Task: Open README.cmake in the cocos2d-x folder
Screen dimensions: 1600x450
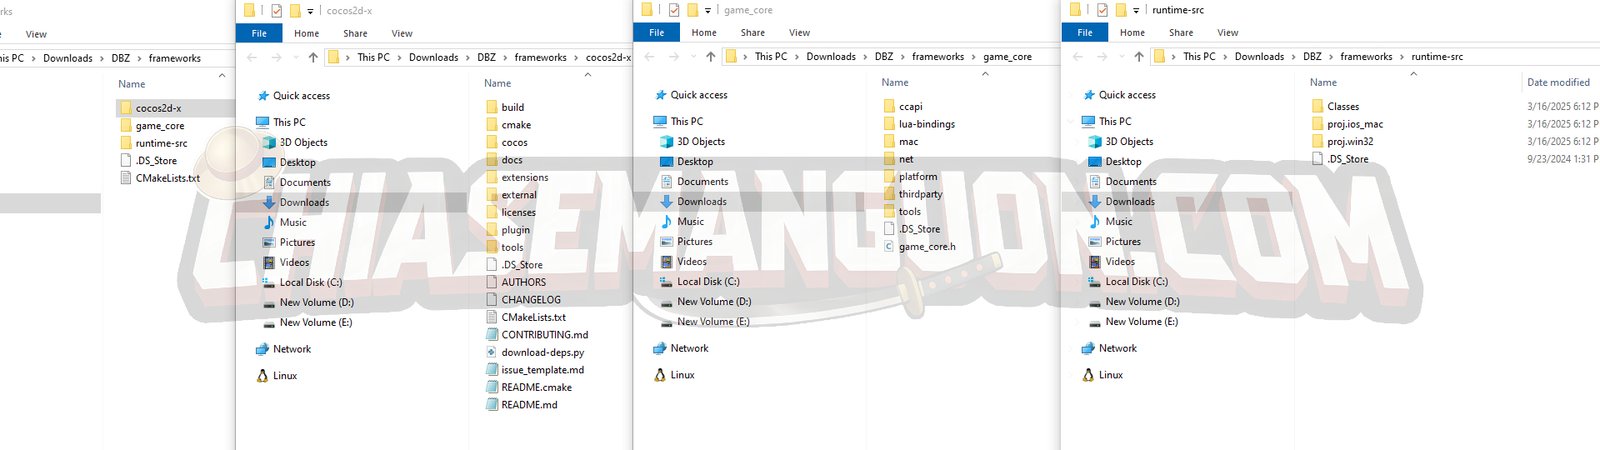Action: (536, 387)
